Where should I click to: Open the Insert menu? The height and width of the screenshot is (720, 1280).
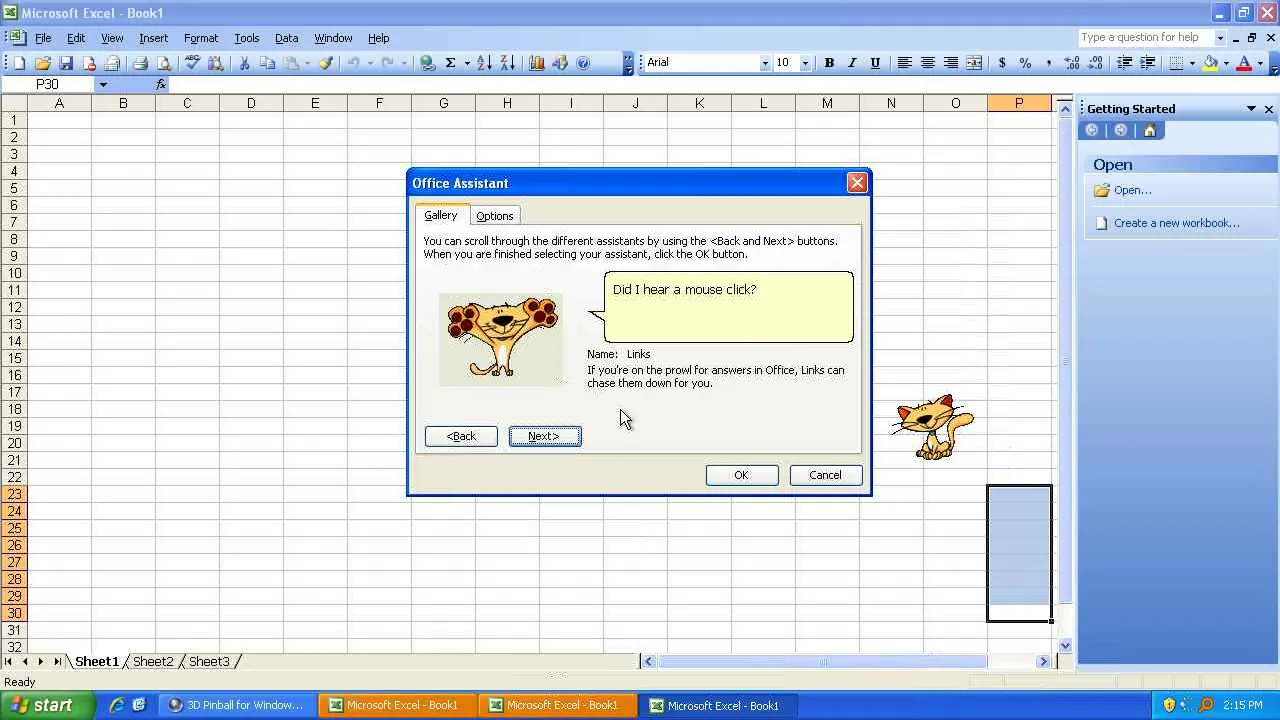click(x=153, y=38)
